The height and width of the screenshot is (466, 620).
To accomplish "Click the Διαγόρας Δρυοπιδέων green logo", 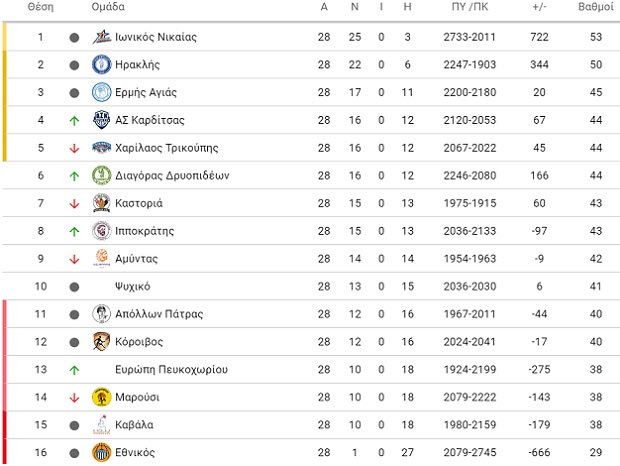I will tap(101, 175).
